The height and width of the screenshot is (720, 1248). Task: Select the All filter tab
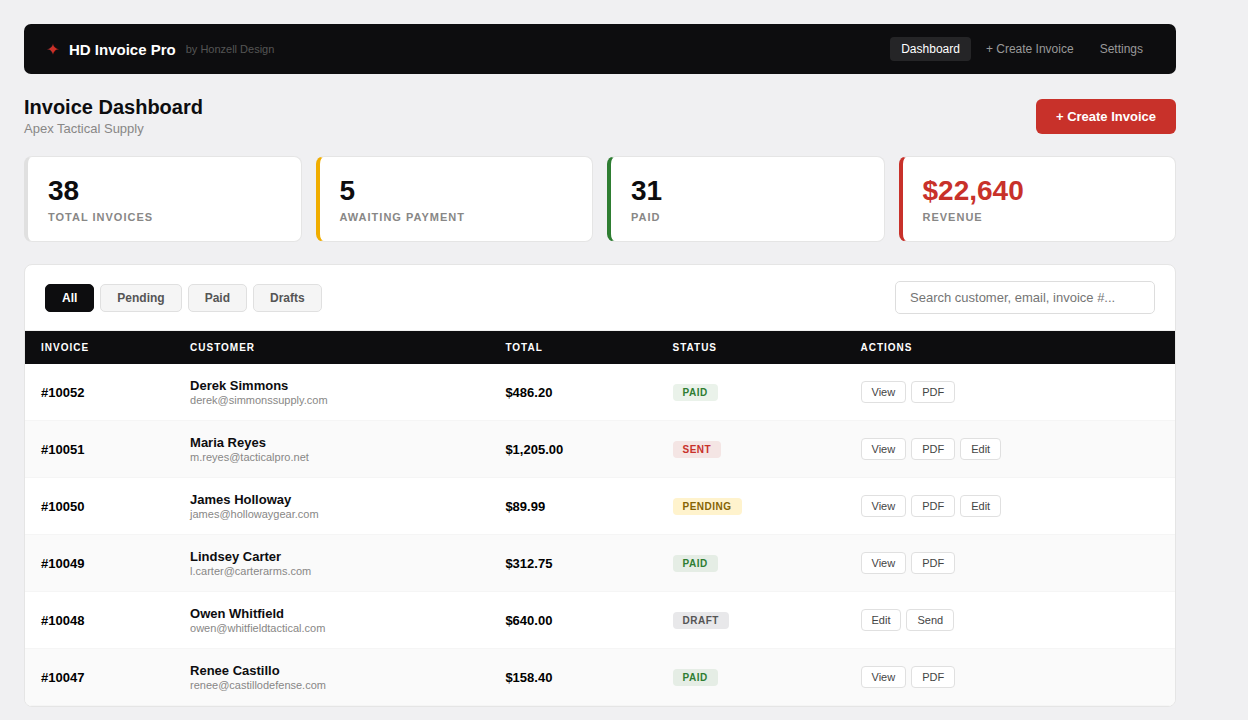[69, 298]
